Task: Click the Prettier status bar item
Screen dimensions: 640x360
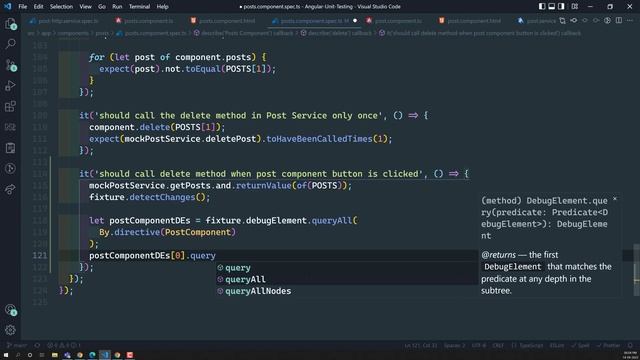Action: (609, 345)
